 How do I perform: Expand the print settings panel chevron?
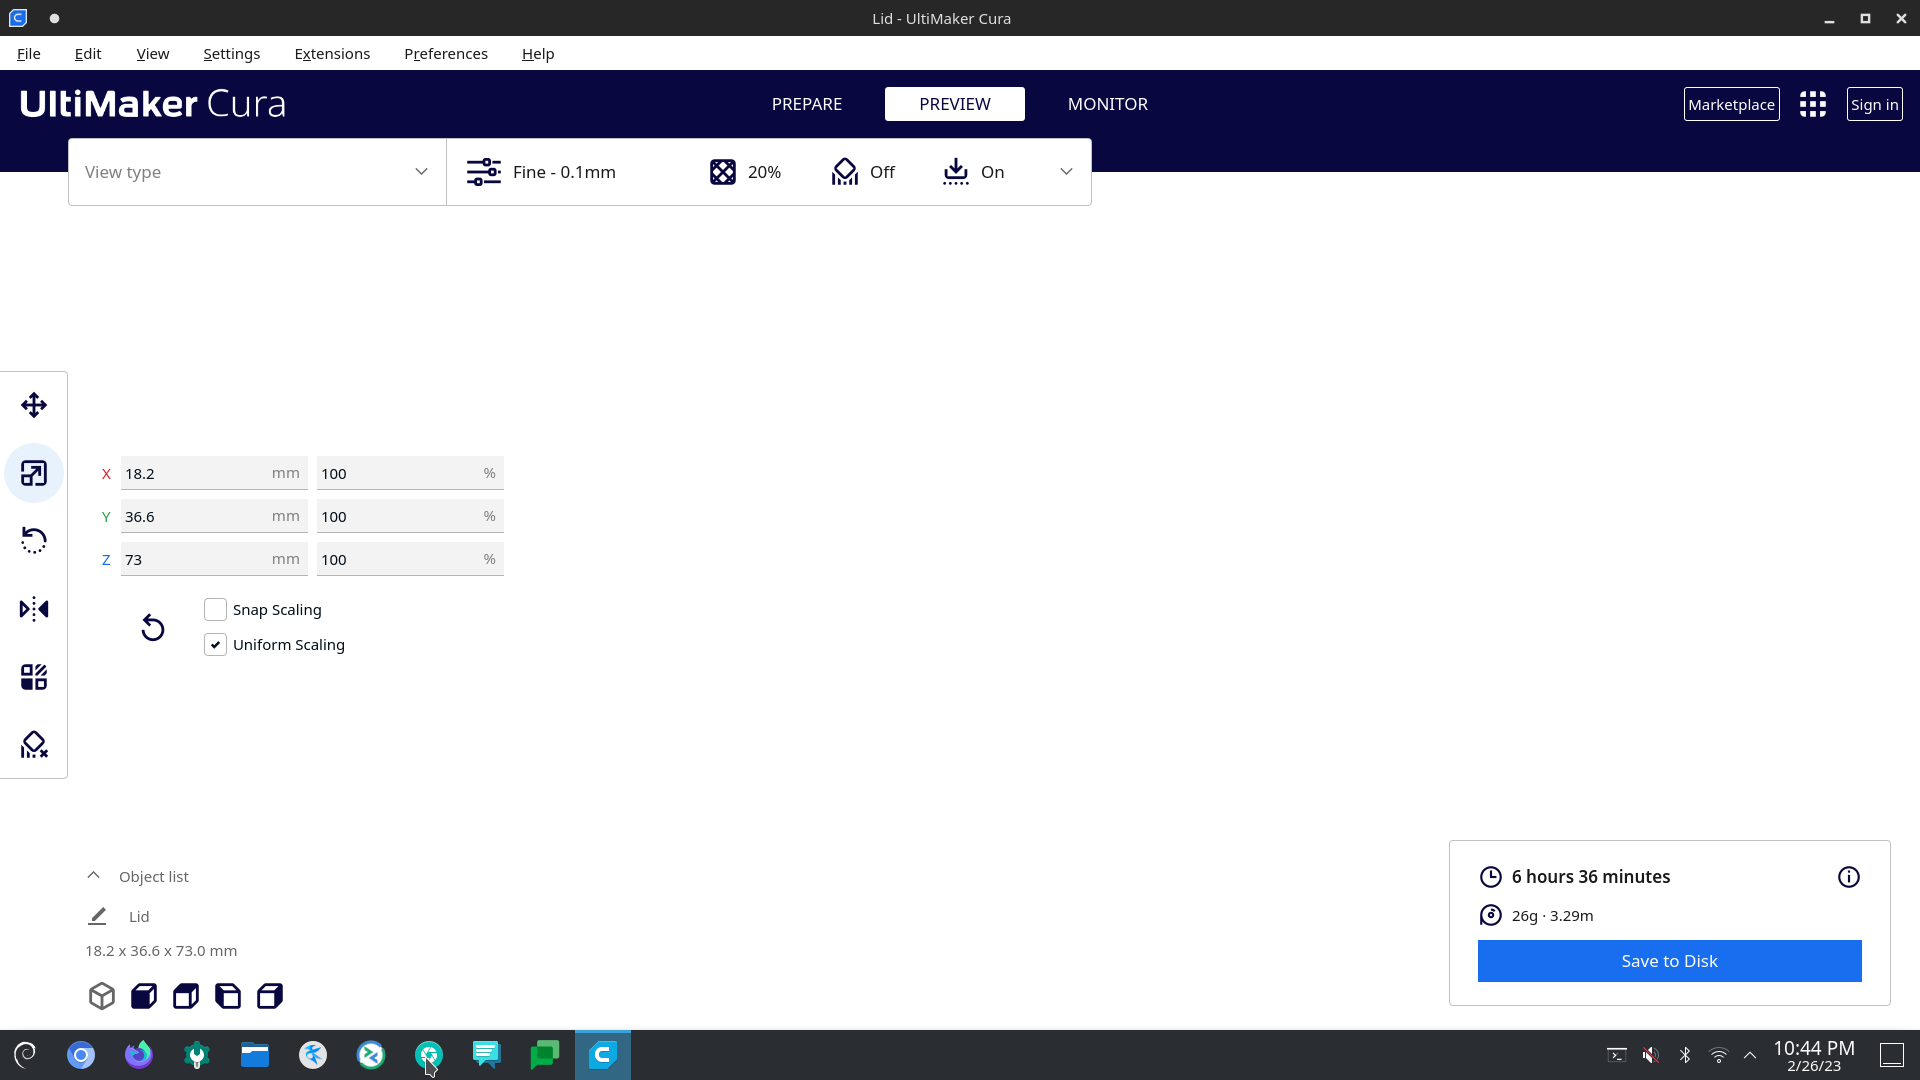click(1066, 171)
